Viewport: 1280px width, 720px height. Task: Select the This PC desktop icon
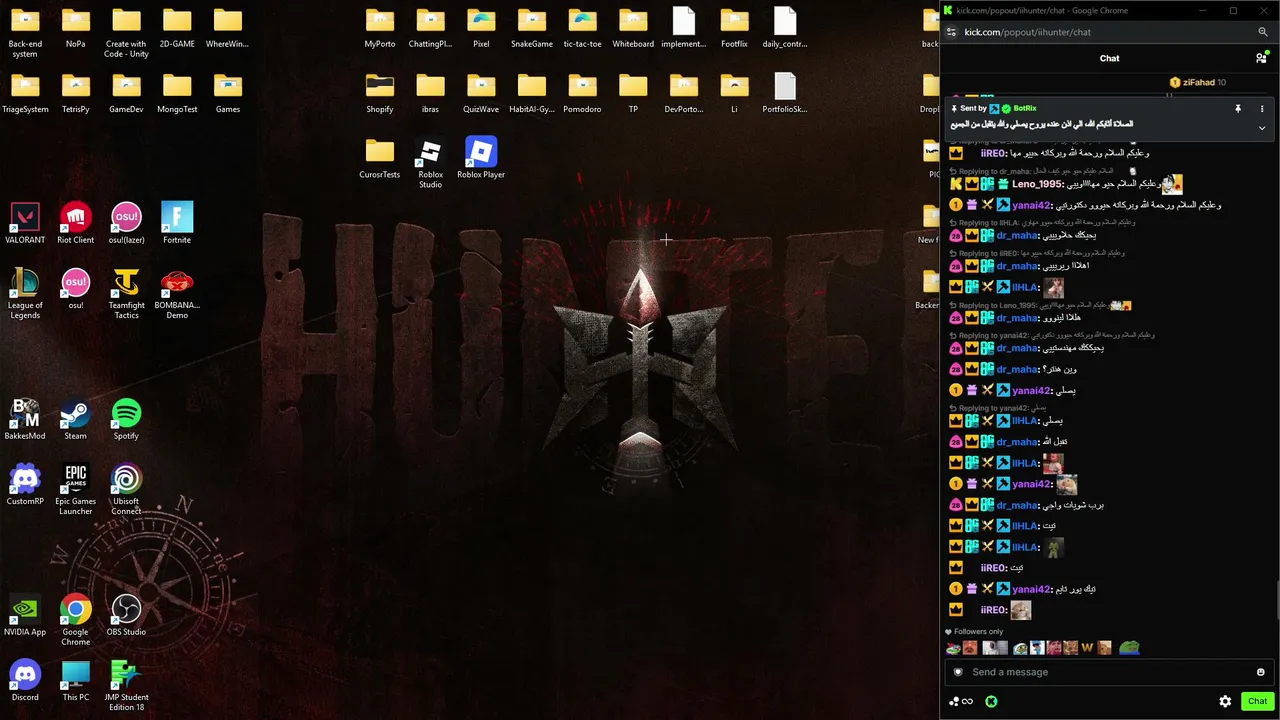[76, 681]
